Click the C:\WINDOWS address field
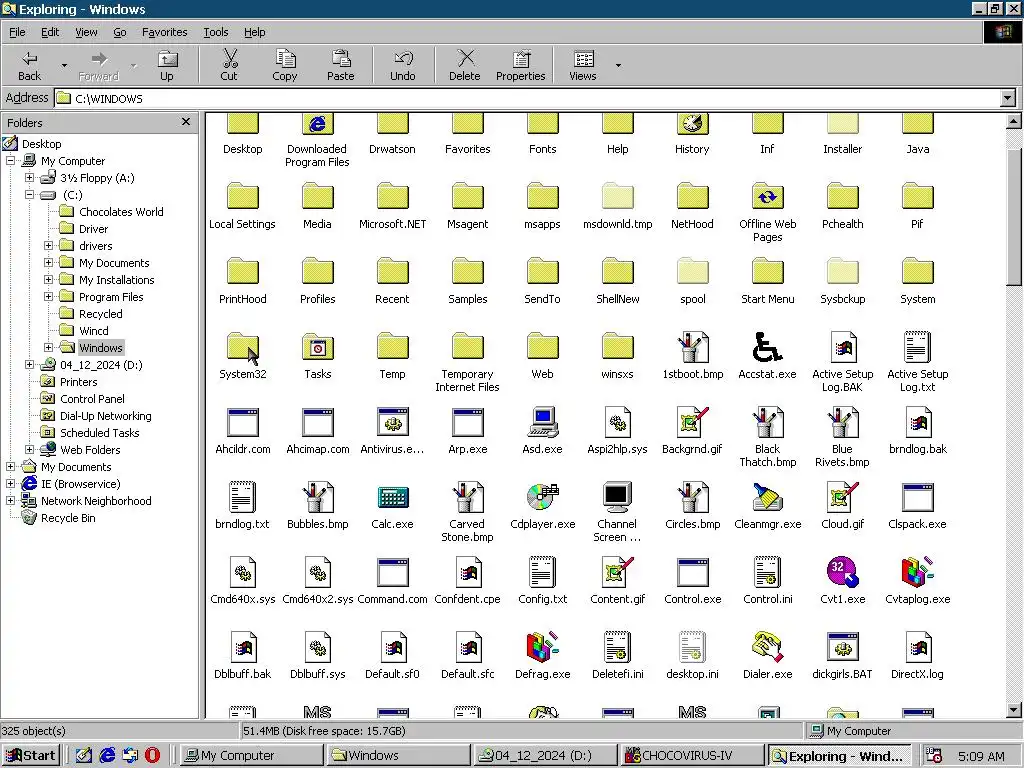The height and width of the screenshot is (768, 1024). pyautogui.click(x=527, y=99)
